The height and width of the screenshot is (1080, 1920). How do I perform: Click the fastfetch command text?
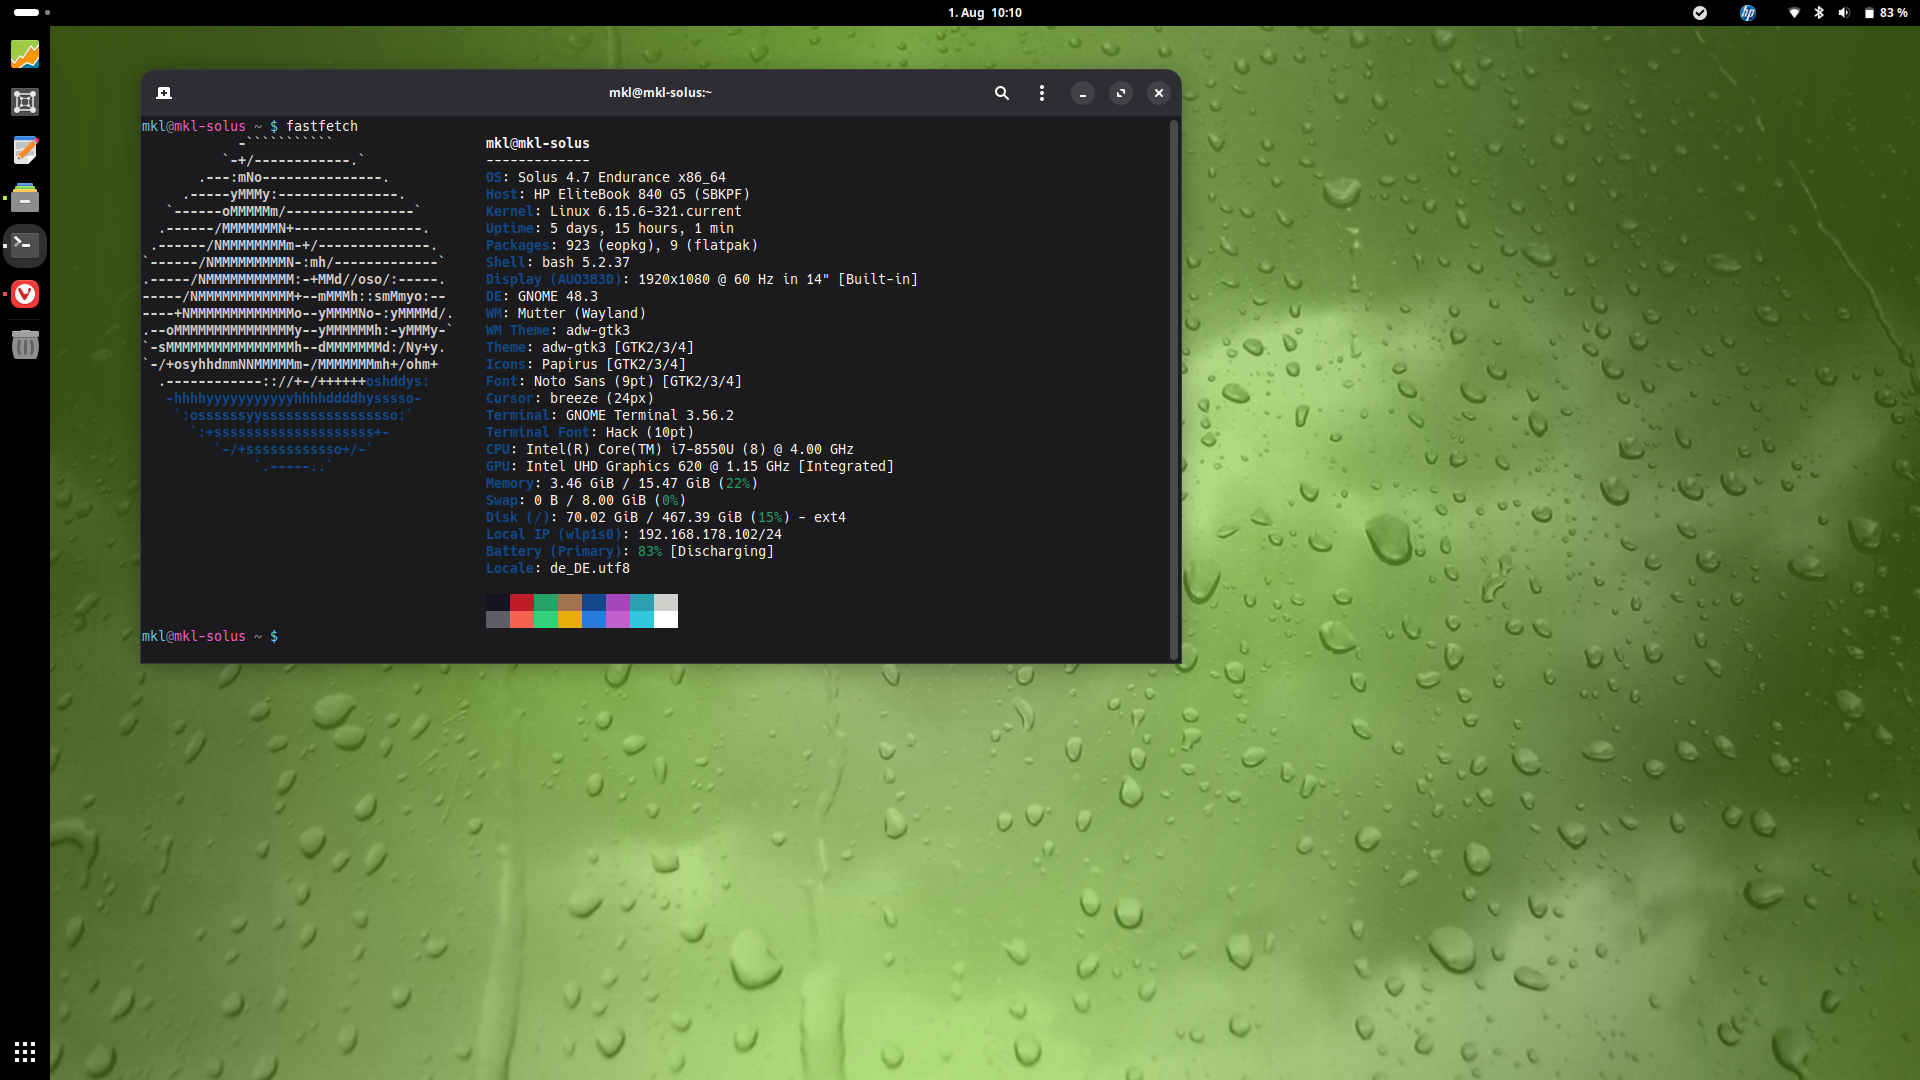click(x=322, y=126)
